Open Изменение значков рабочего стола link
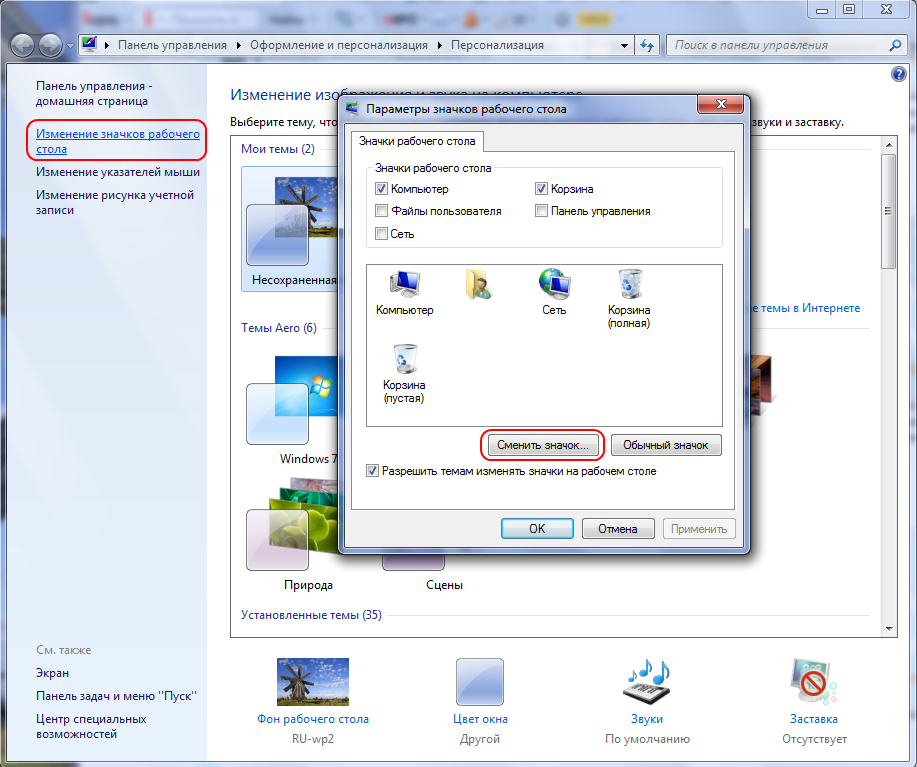917x767 pixels. pyautogui.click(x=118, y=141)
